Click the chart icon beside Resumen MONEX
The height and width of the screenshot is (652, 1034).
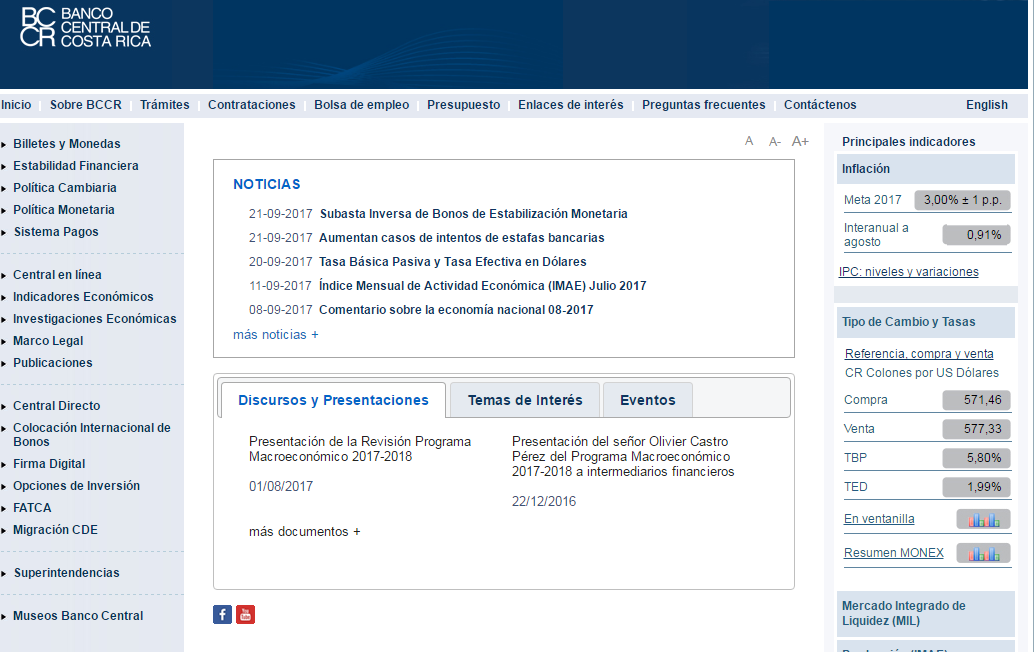click(x=983, y=553)
